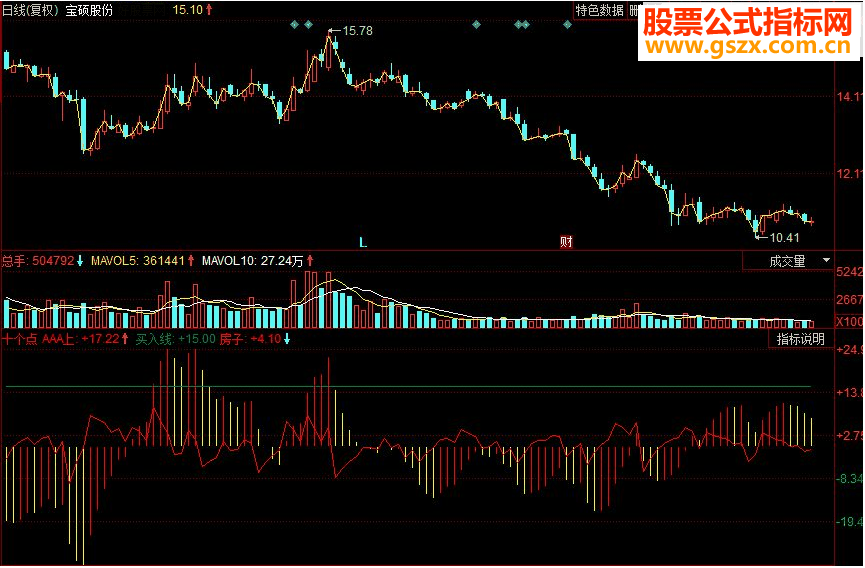
Task: Toggle the MAVOL5 line label
Action: (x=143, y=260)
